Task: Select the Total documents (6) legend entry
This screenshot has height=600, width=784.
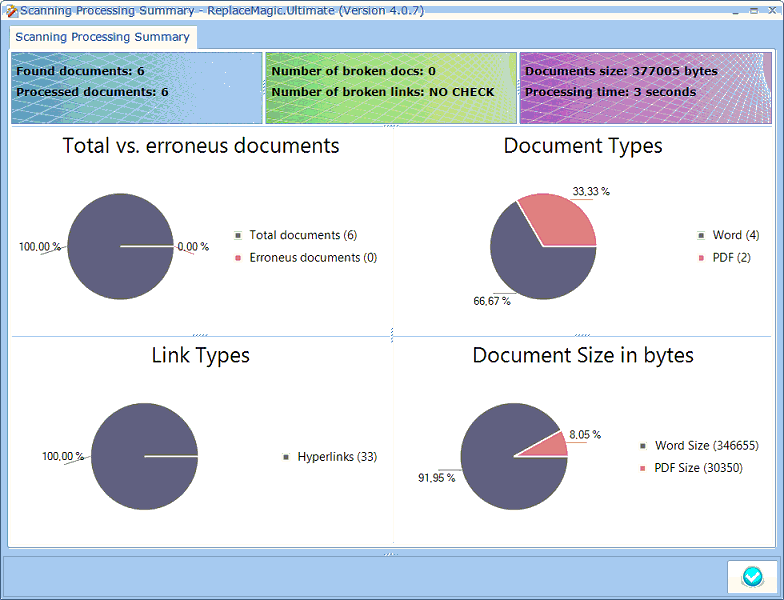Action: [x=302, y=236]
